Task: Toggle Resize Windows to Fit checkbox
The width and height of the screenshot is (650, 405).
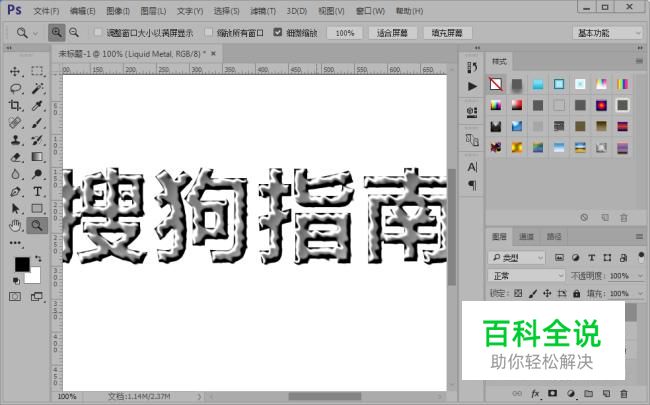Action: click(x=98, y=32)
